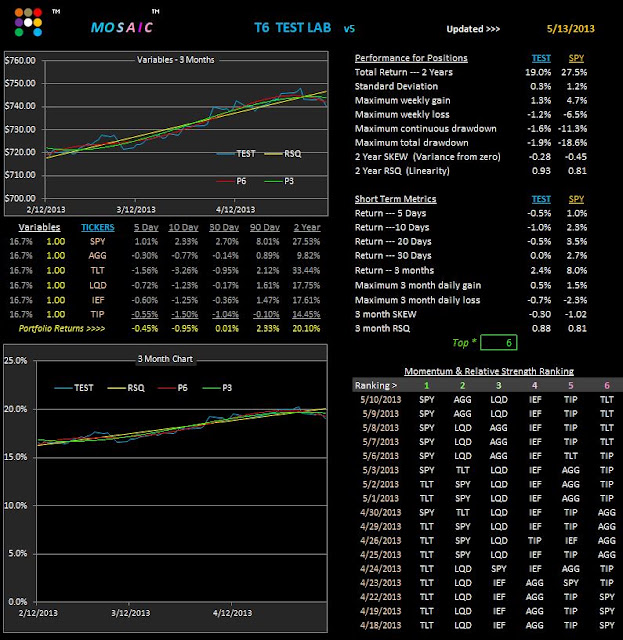Image resolution: width=623 pixels, height=640 pixels.
Task: Click the updated date 5/13/2013
Action: coord(570,29)
